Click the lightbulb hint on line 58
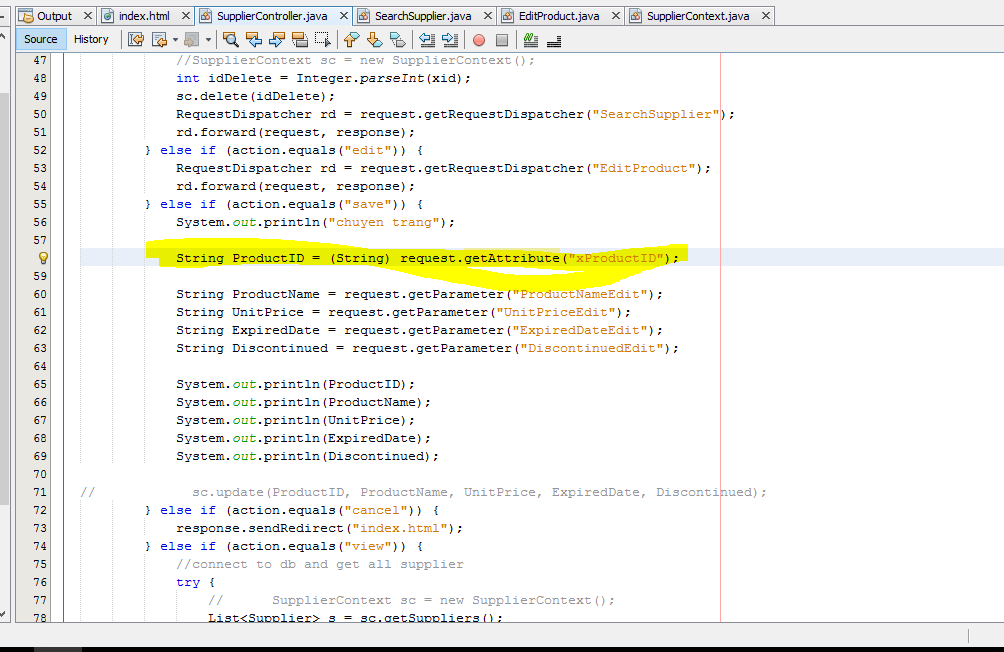The image size is (1004, 652). 43,258
